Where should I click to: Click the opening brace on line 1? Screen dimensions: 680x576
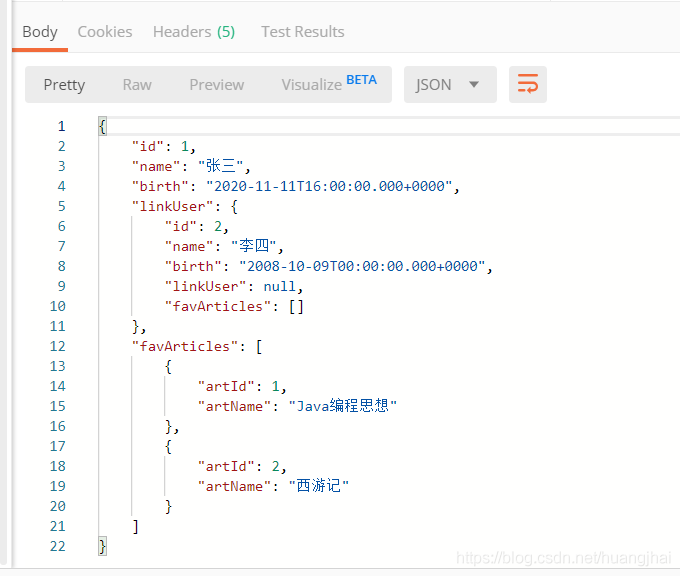(x=102, y=126)
